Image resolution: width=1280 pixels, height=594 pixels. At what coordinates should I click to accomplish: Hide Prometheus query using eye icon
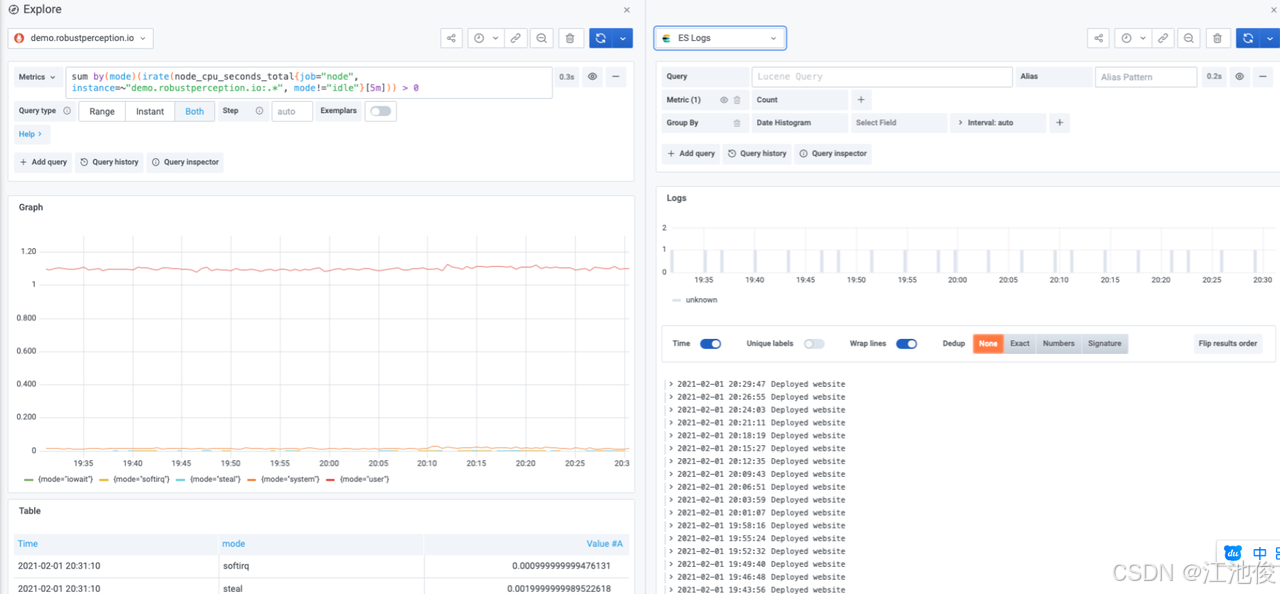[592, 76]
